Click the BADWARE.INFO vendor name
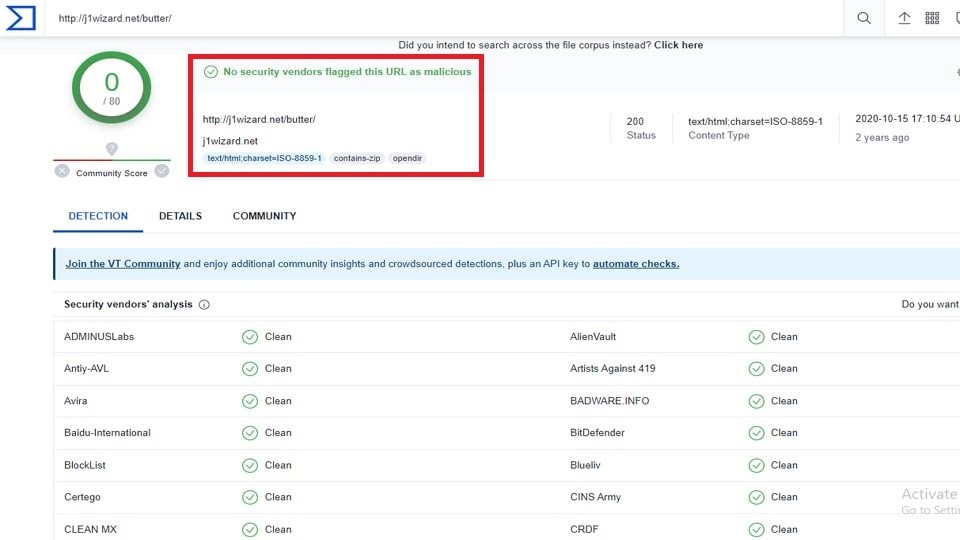This screenshot has width=960, height=540. tap(609, 401)
